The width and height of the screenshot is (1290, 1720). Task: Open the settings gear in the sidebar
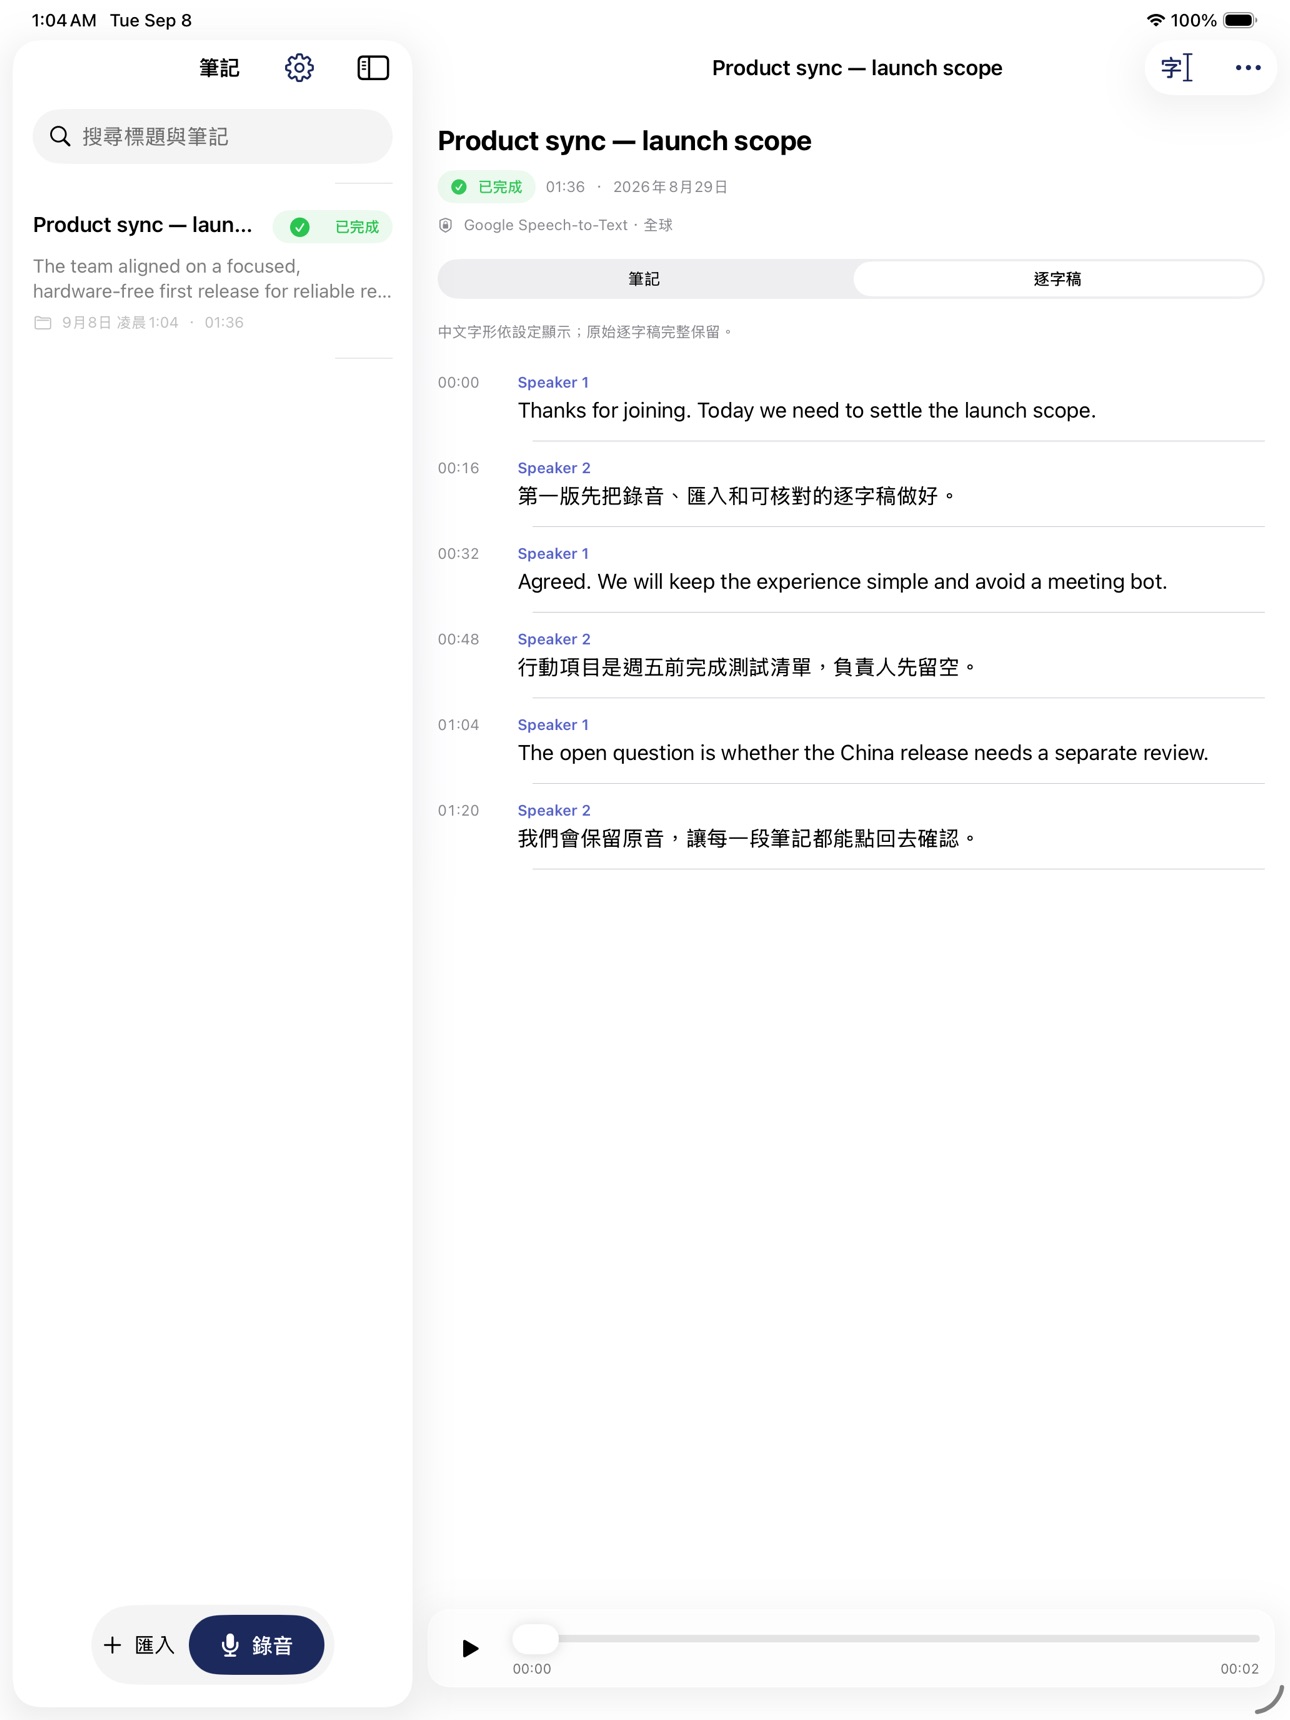[x=299, y=68]
